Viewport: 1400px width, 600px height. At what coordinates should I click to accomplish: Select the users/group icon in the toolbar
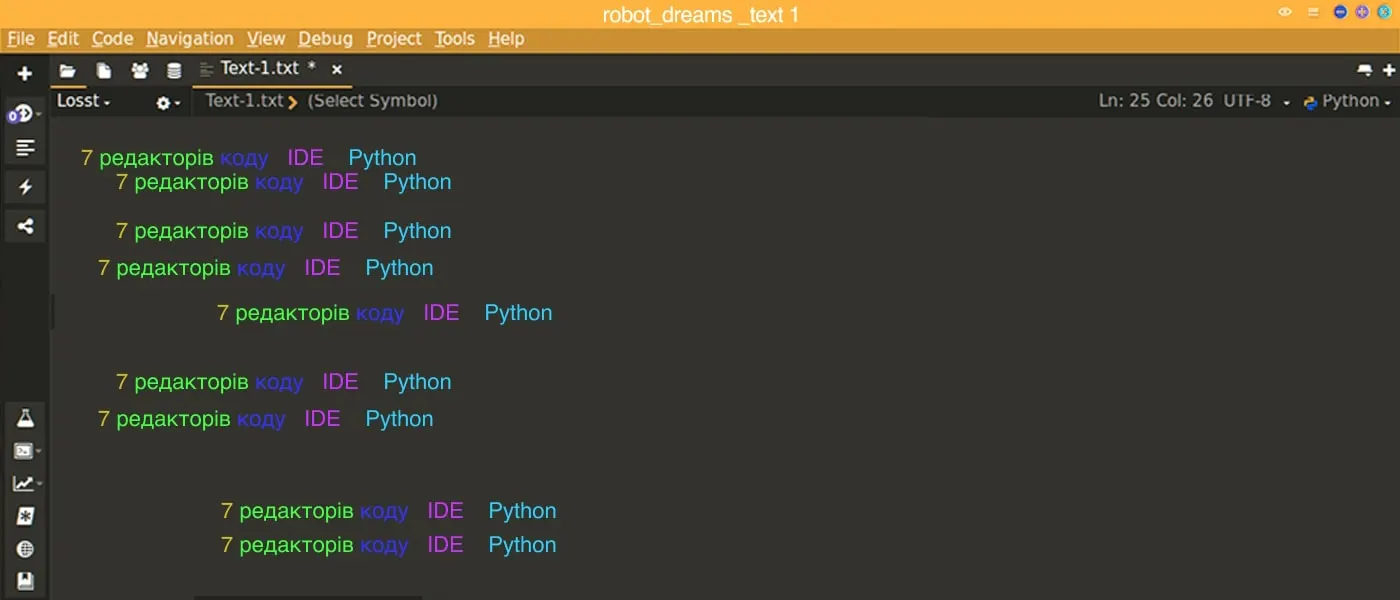click(139, 70)
